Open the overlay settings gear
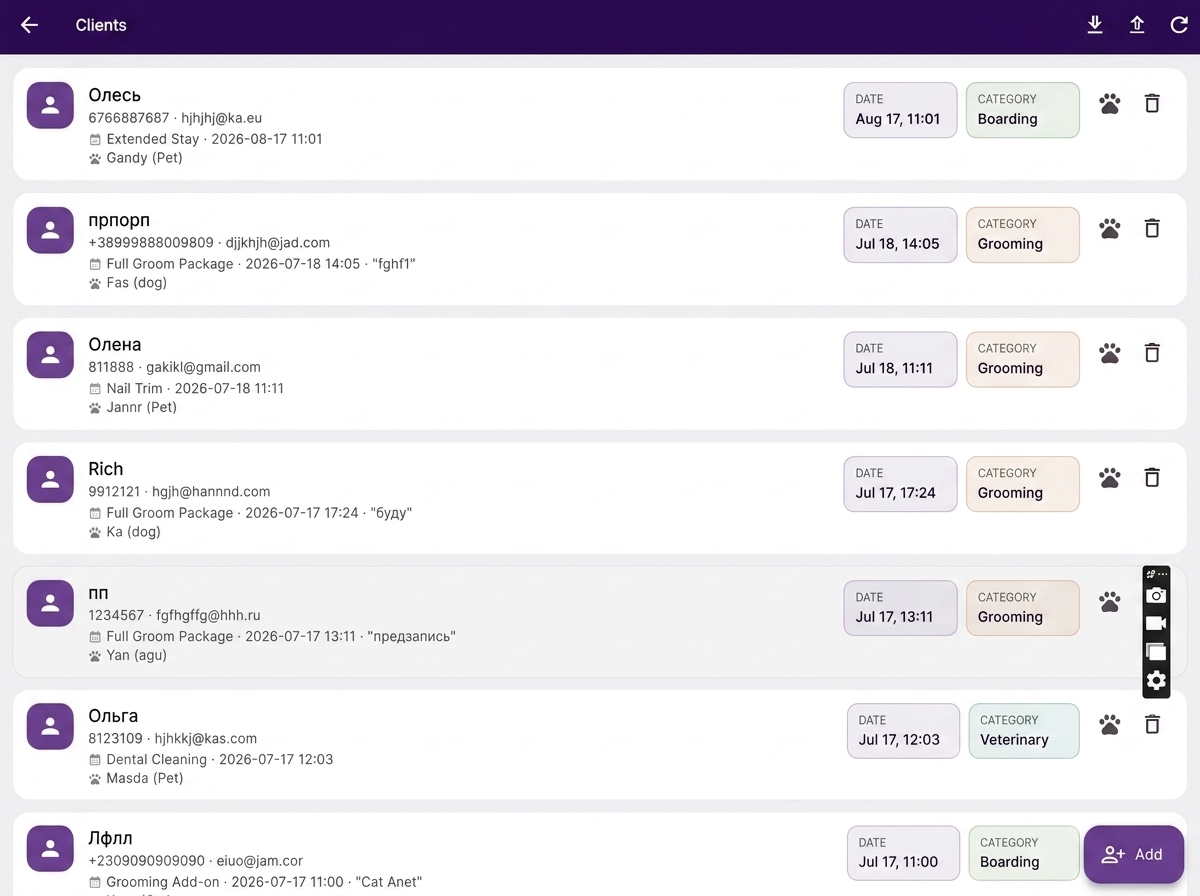Viewport: 1200px width, 896px height. click(x=1156, y=681)
